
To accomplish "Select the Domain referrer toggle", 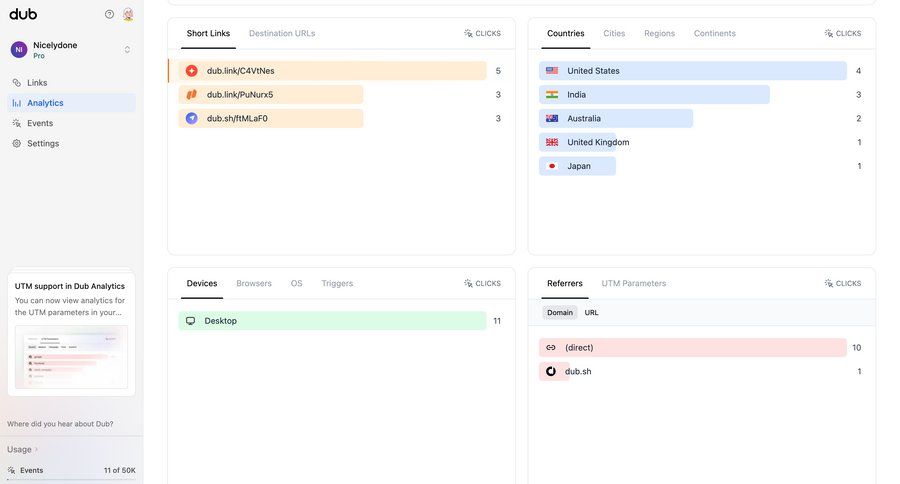I will [560, 313].
